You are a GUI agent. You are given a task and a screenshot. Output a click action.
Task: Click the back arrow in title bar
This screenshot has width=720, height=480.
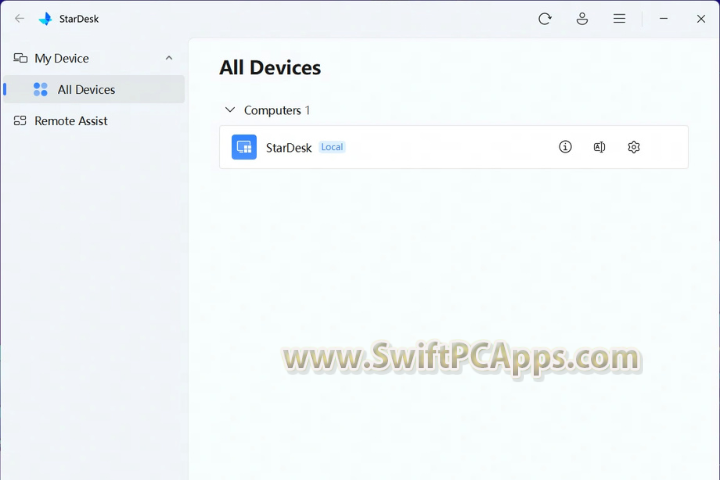coord(19,18)
